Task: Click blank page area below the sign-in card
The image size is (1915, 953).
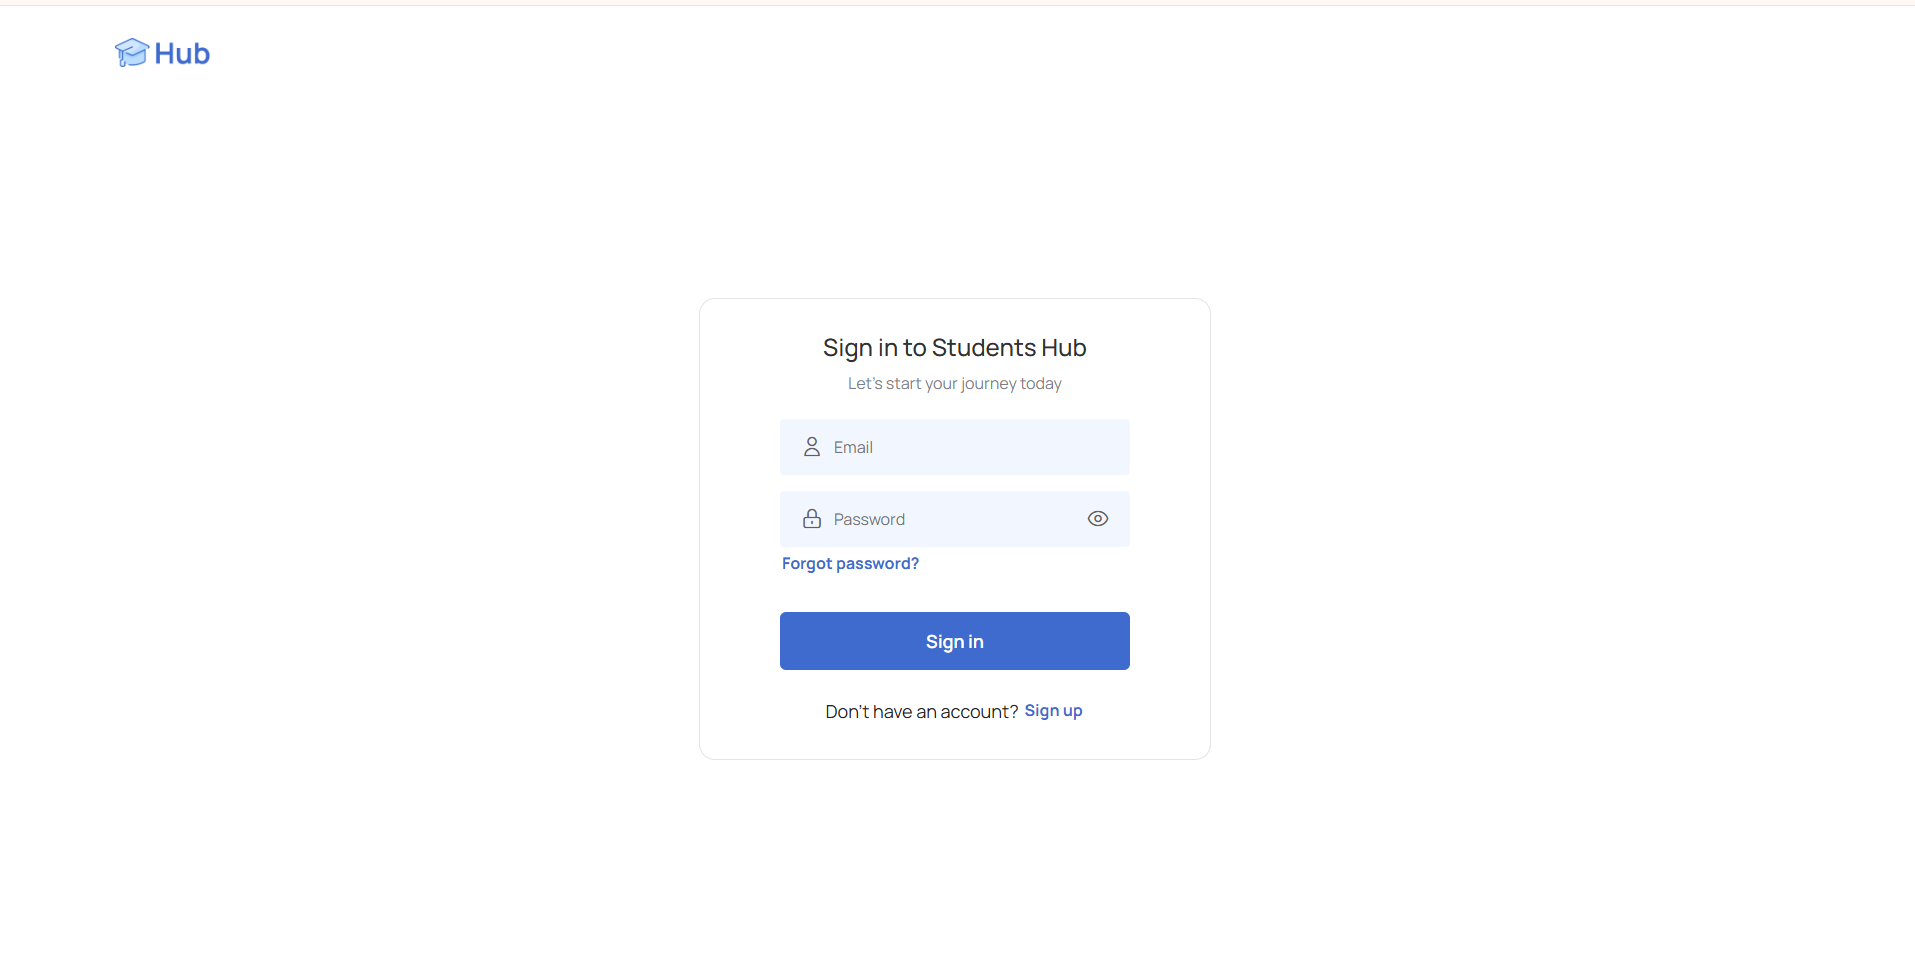Action: coord(955,860)
